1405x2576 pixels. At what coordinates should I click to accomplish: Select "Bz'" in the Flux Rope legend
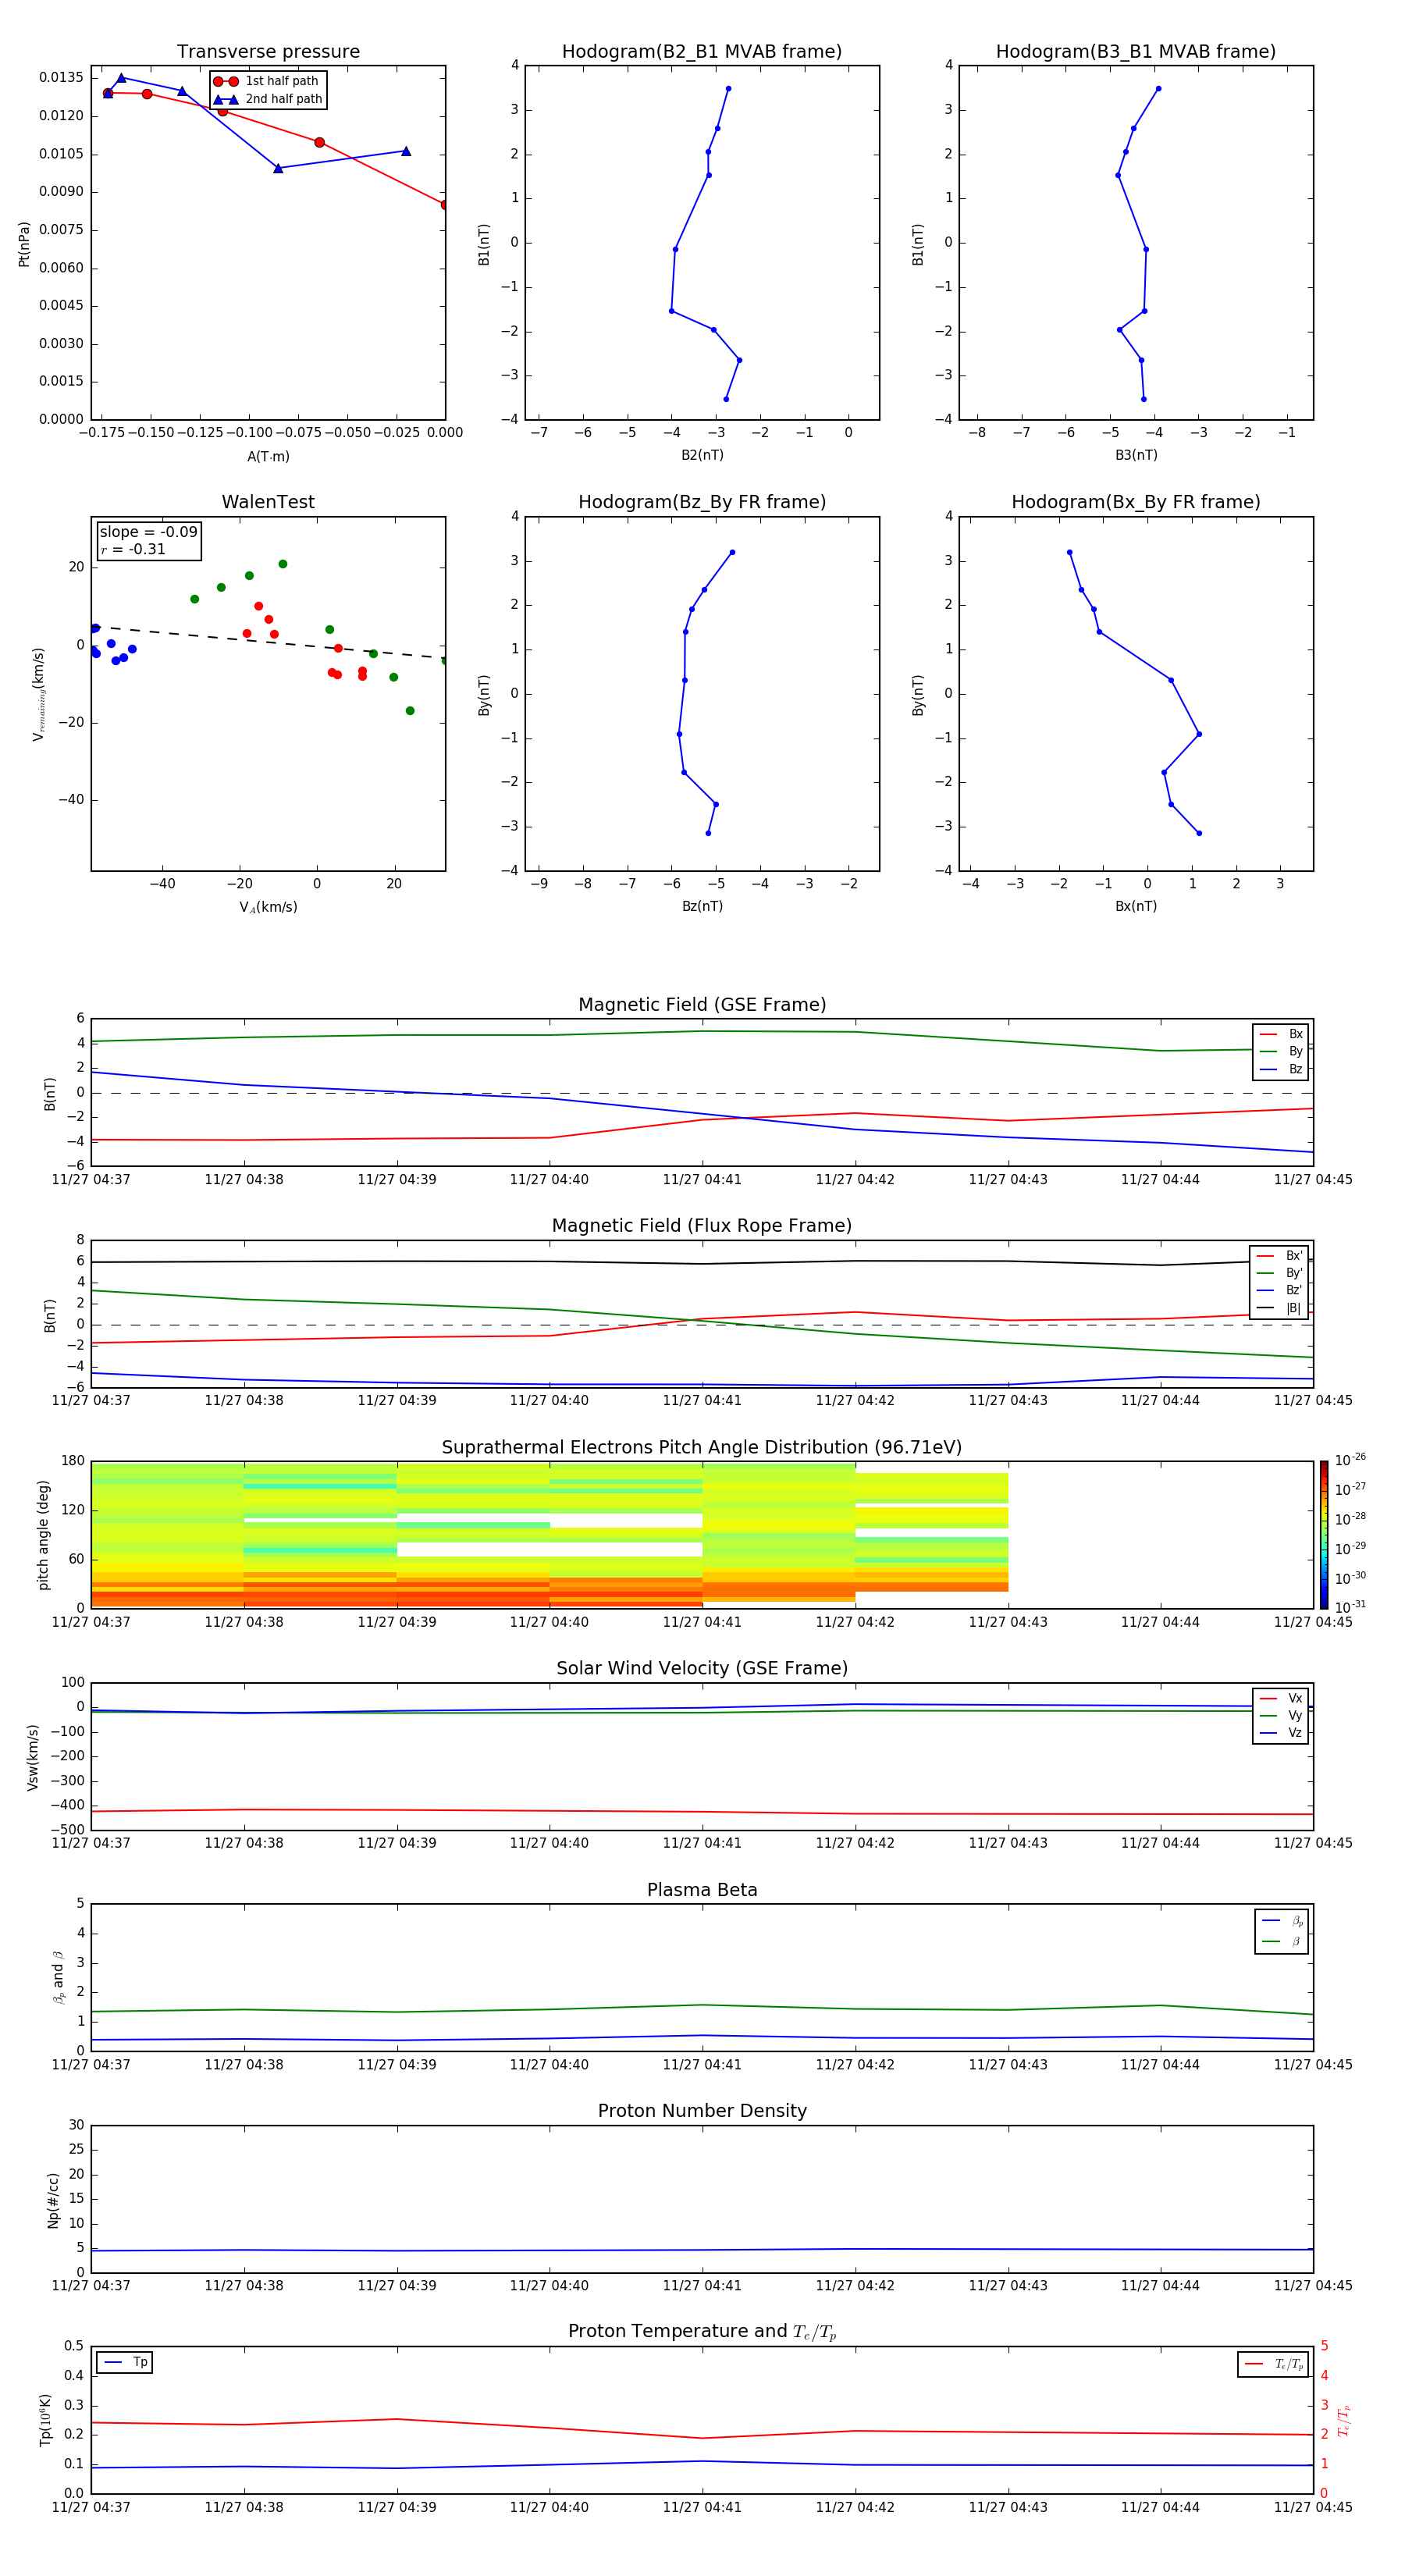click(1280, 1290)
